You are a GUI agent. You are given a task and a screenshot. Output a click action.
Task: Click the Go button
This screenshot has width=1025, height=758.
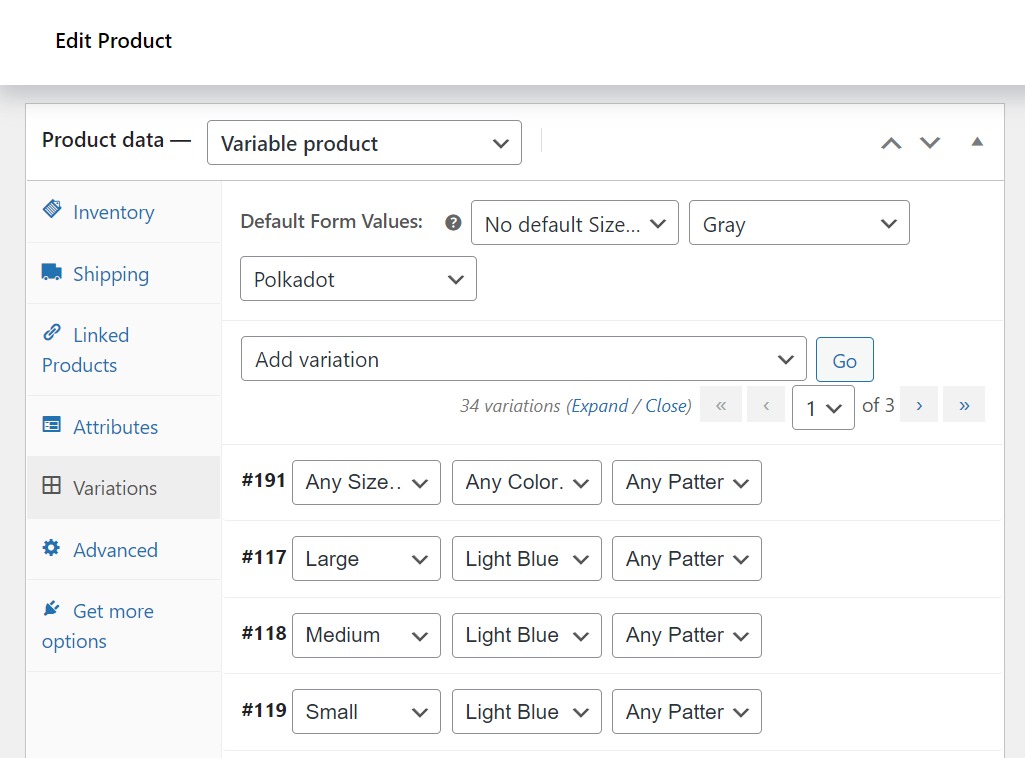[x=844, y=359]
